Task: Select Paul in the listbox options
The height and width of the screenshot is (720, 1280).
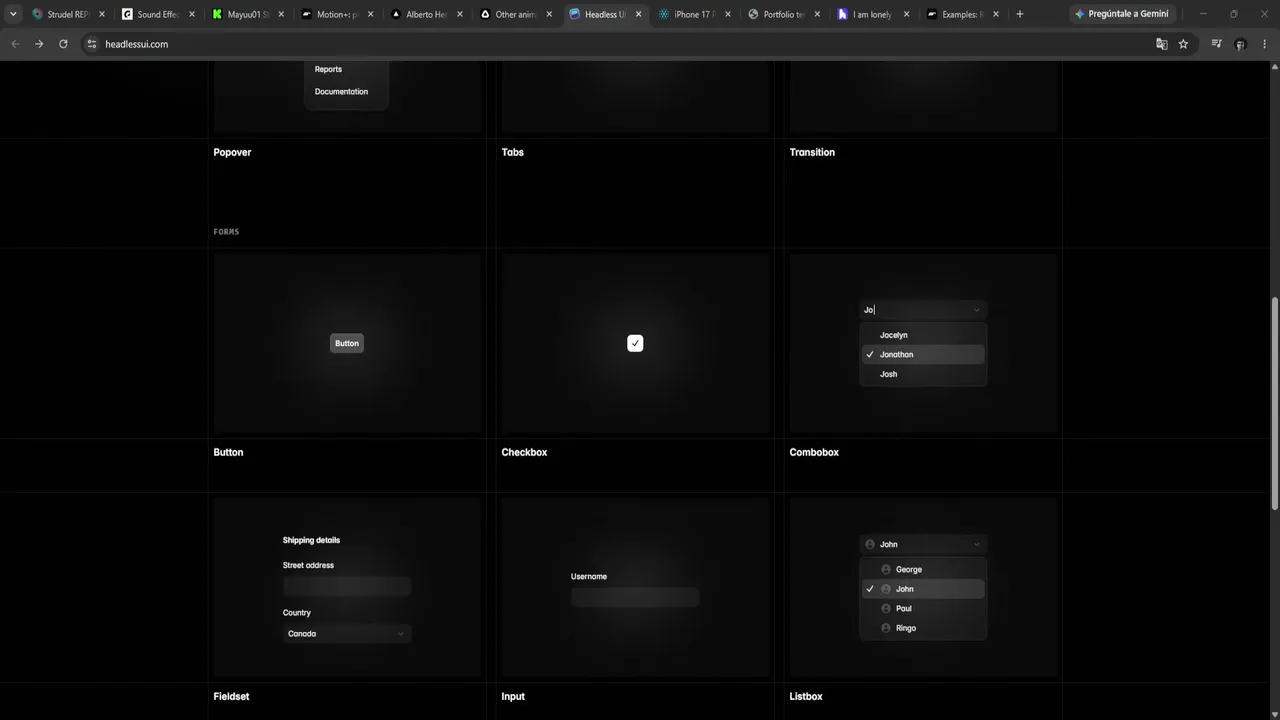Action: pos(923,608)
